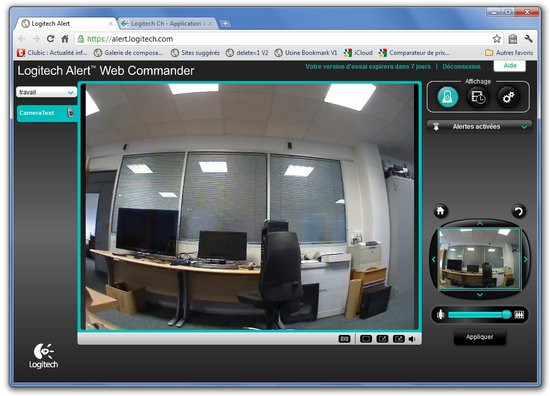550x396 pixels.
Task: Toggle the bookmark star in address bar
Action: (496, 39)
